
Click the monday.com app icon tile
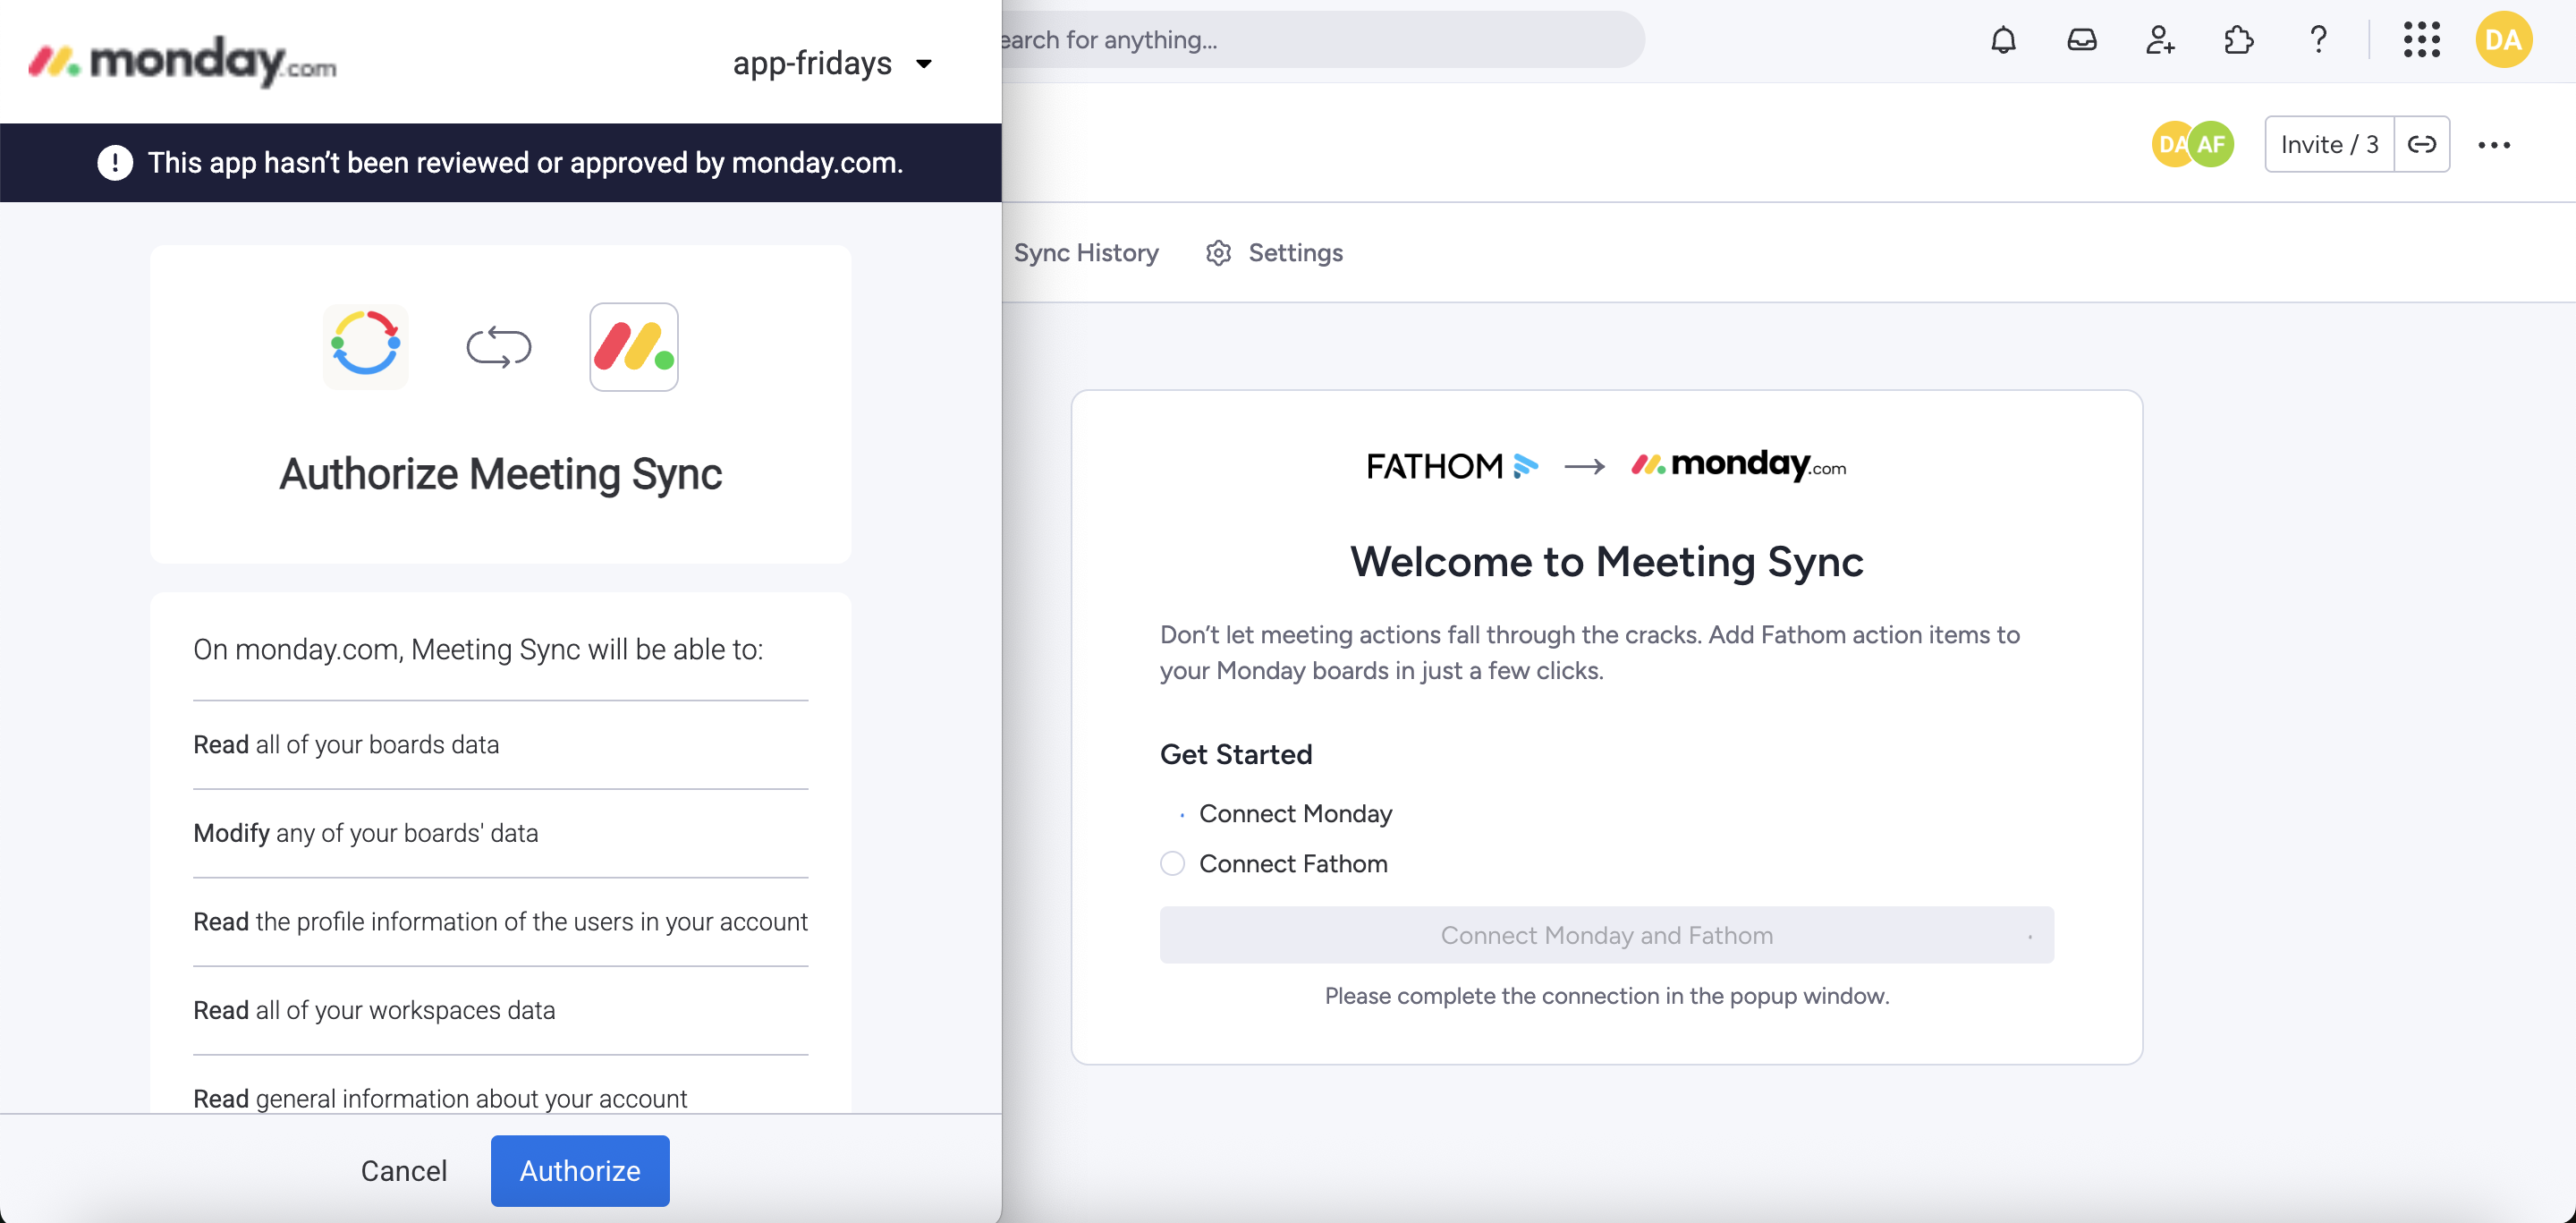pyautogui.click(x=634, y=347)
